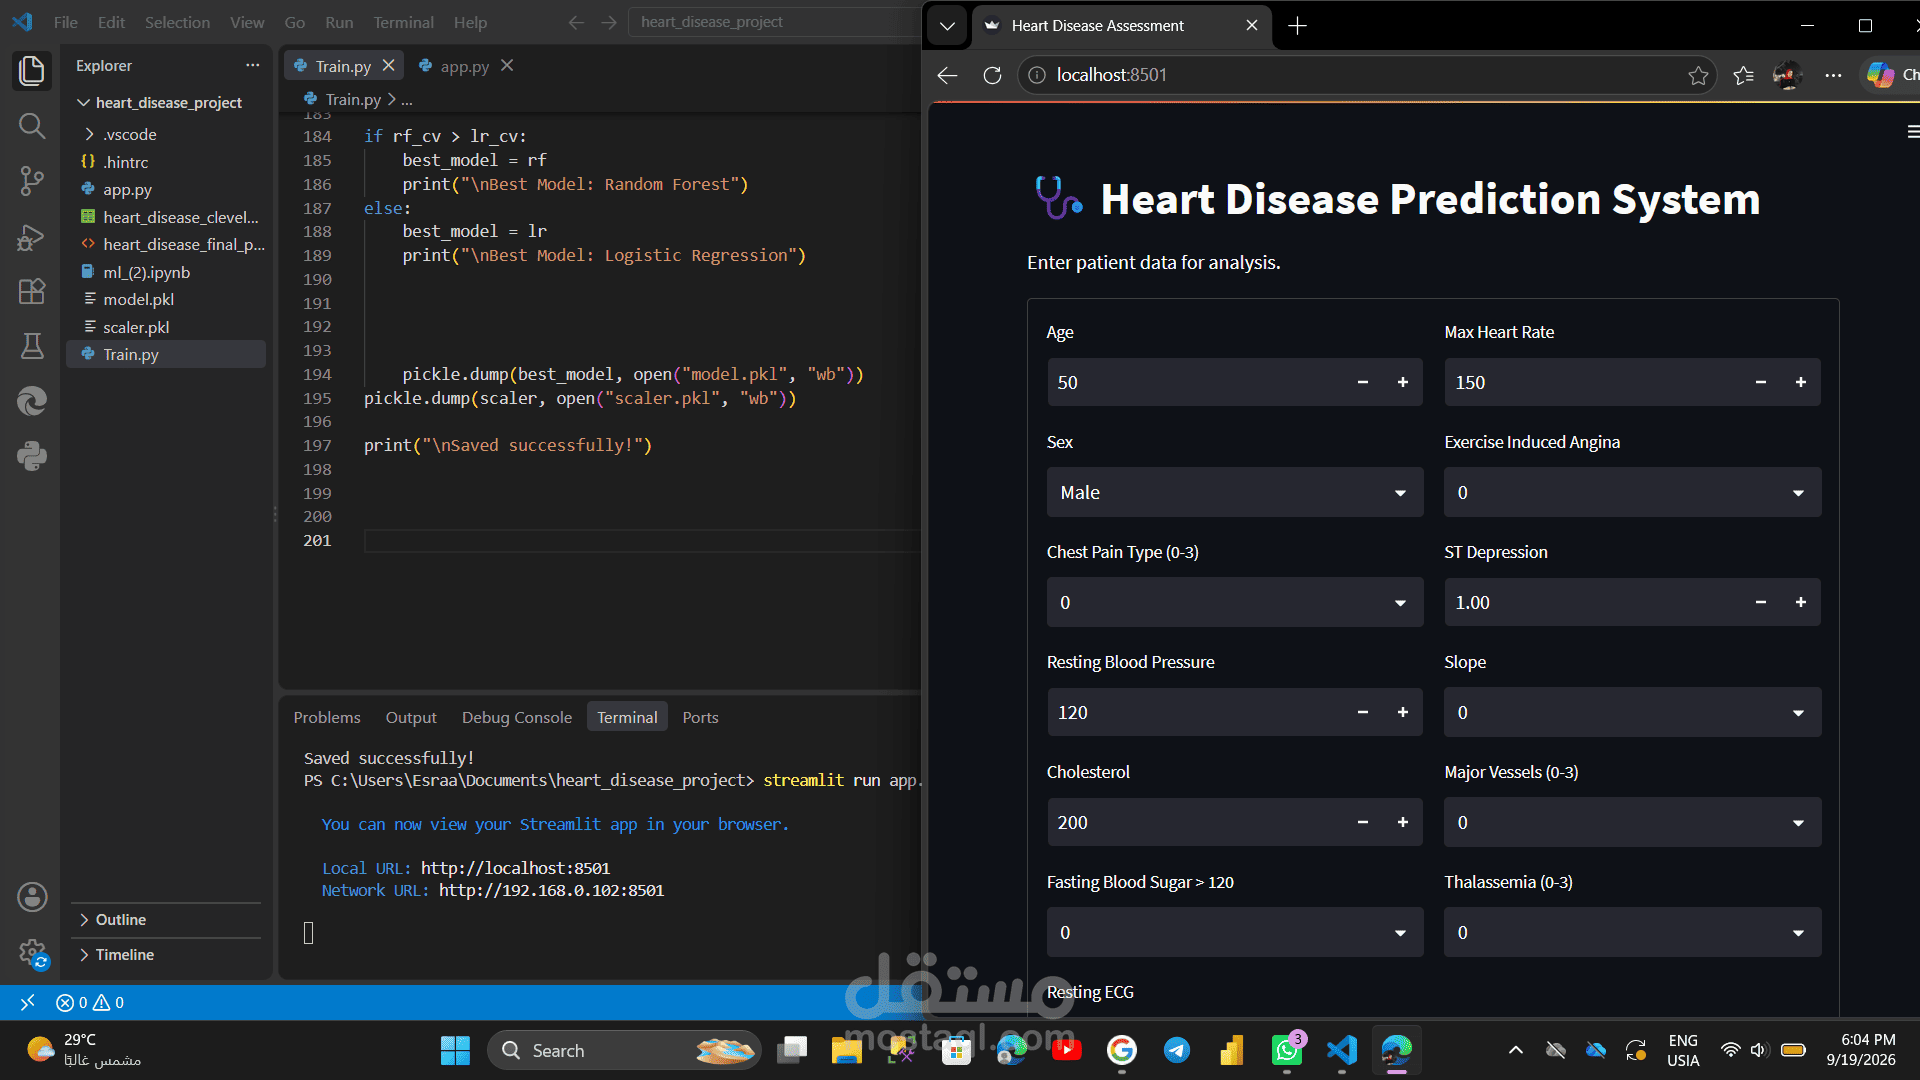Switch to Problems panel tab
Screen dimensions: 1920x1080
[327, 717]
